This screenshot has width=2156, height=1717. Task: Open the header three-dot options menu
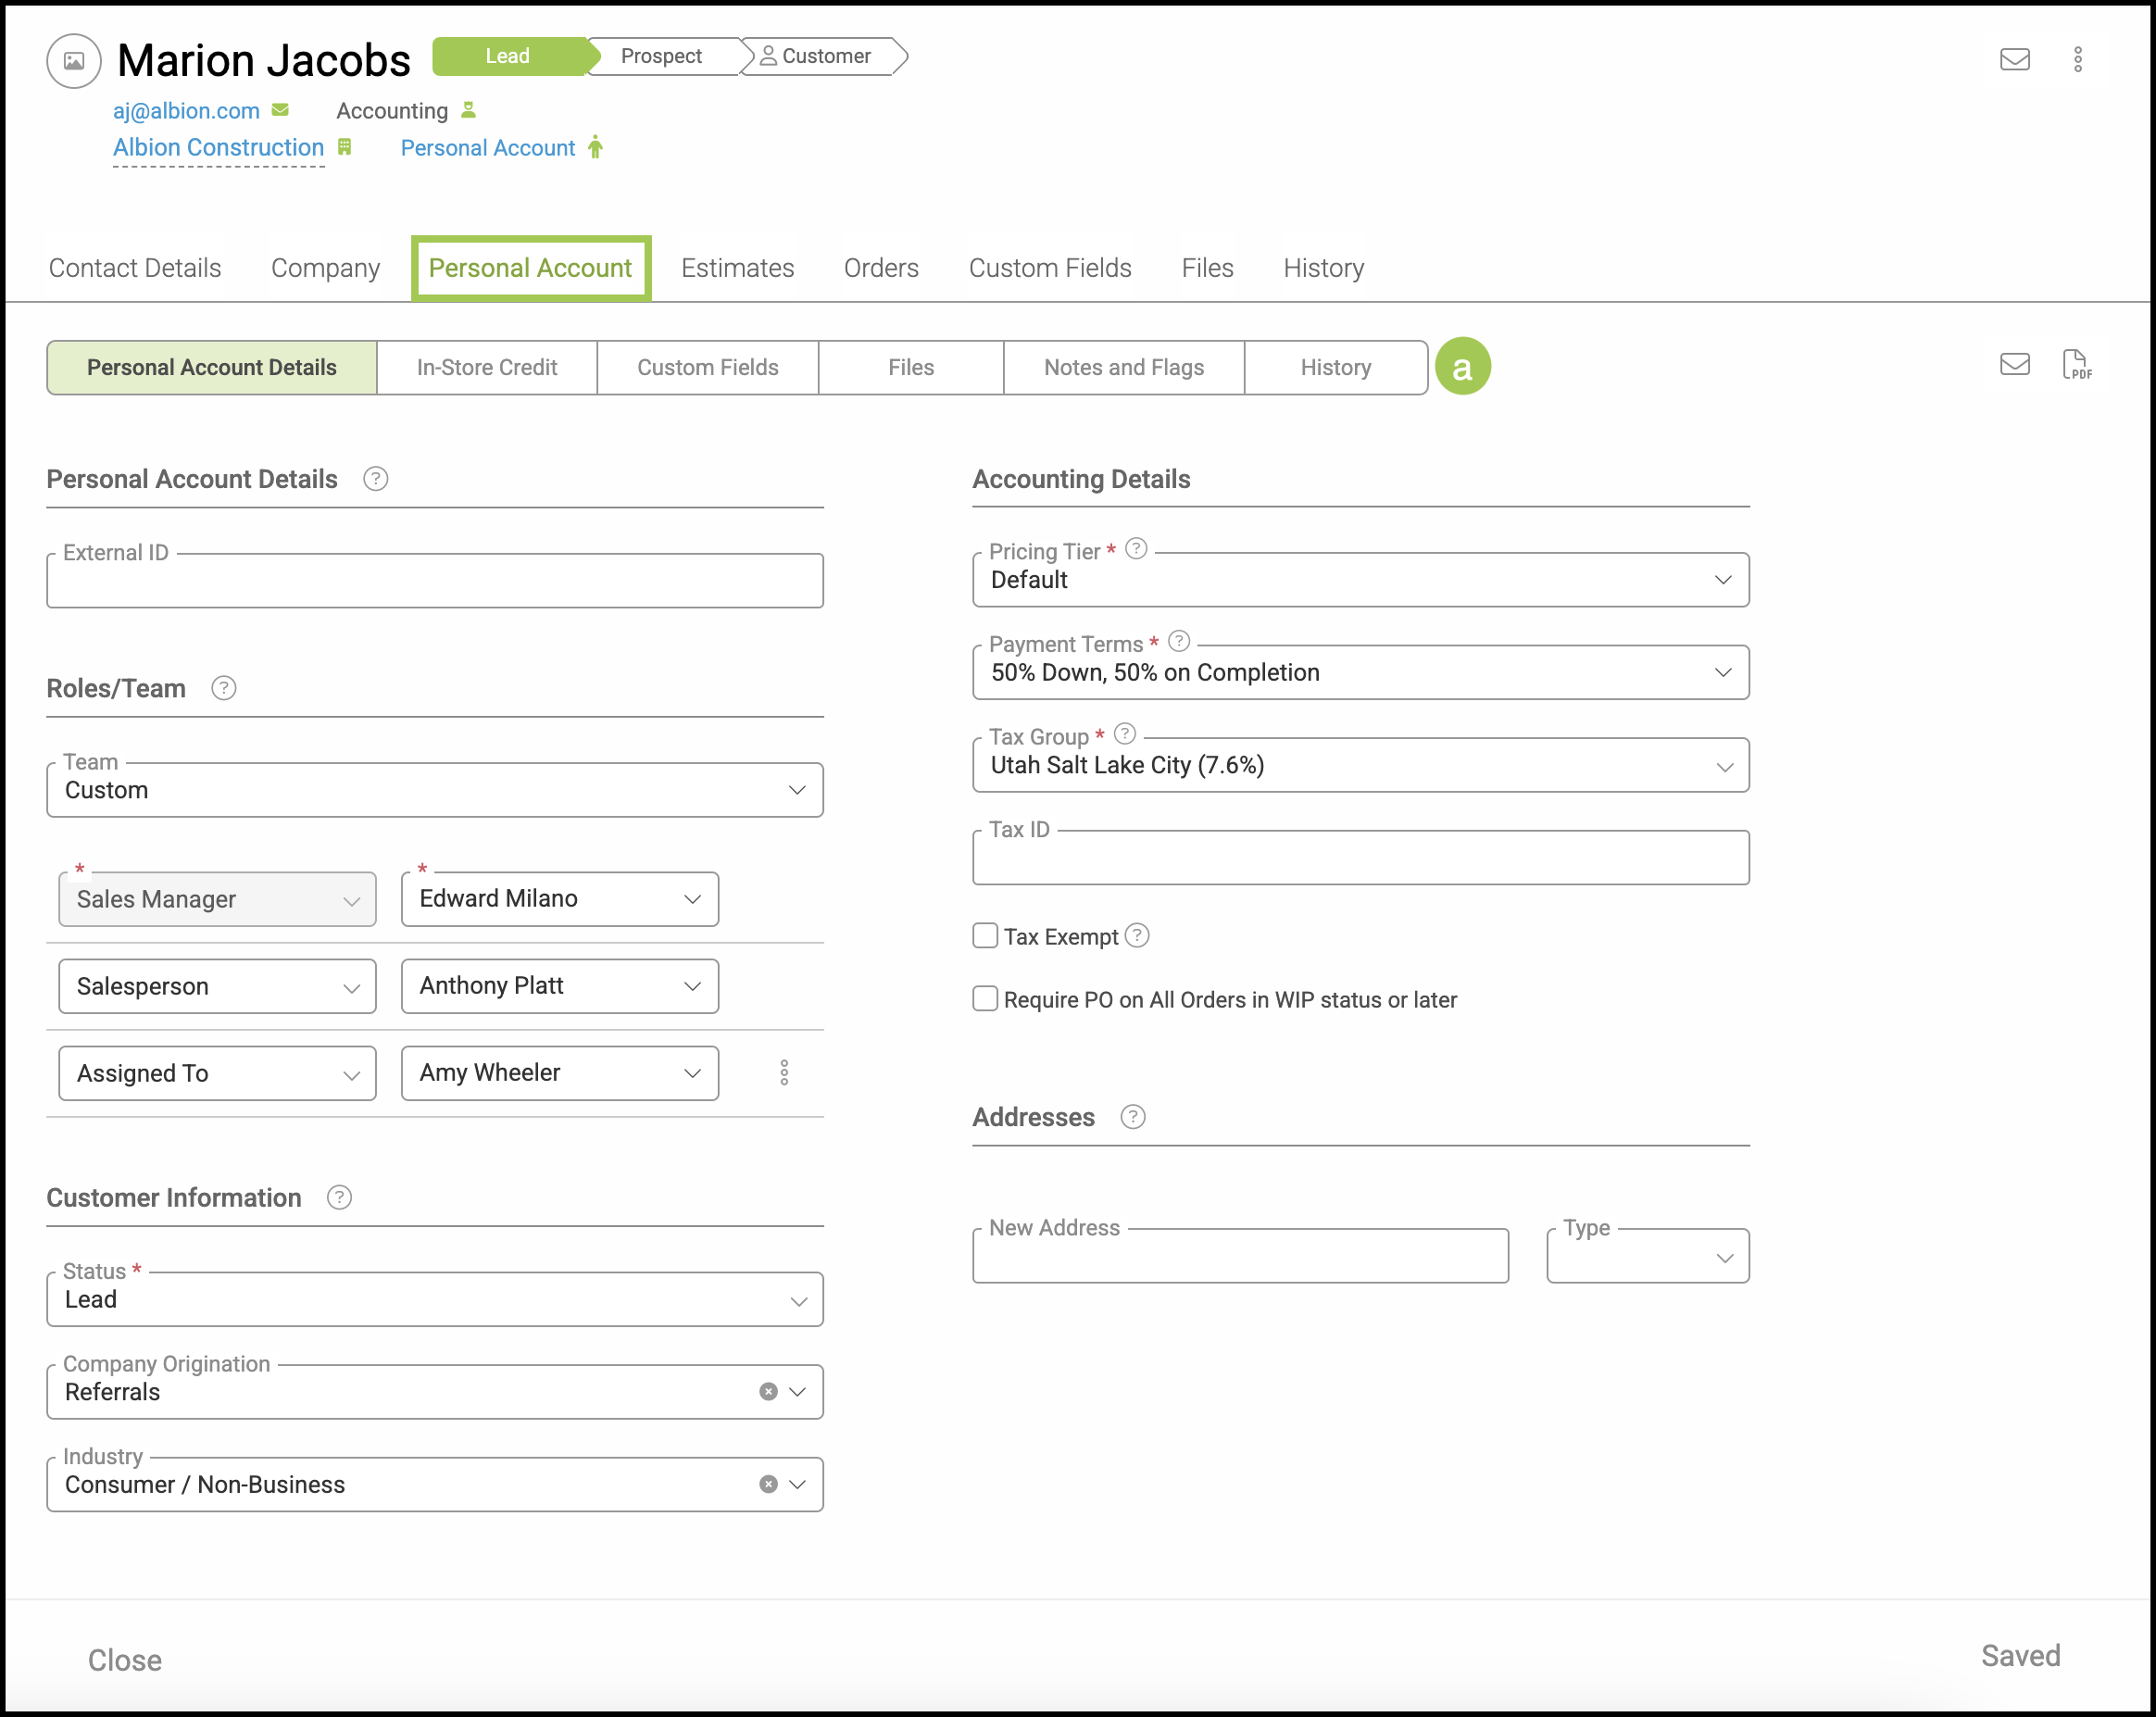2077,59
